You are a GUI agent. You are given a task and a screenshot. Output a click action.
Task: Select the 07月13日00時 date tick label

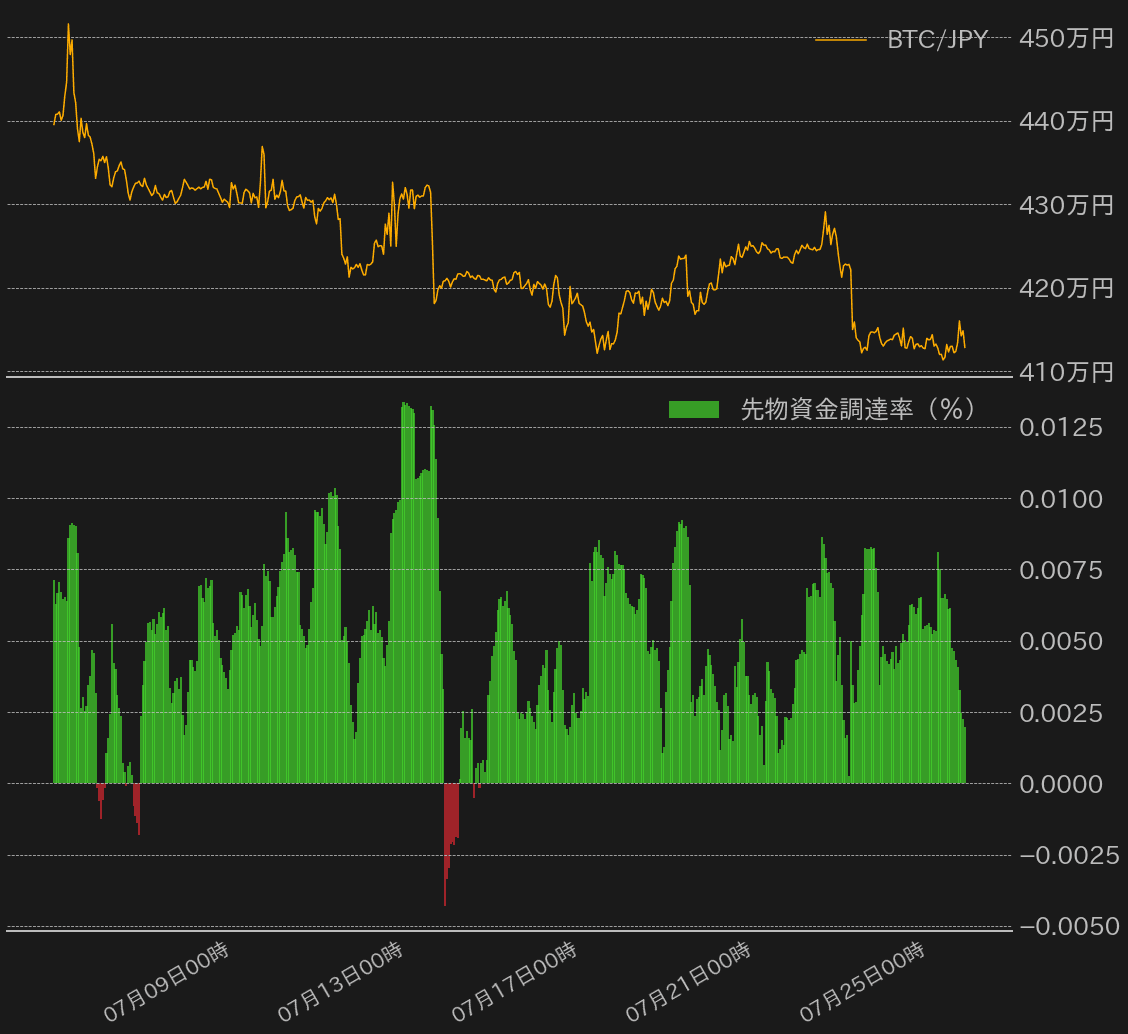pyautogui.click(x=341, y=981)
